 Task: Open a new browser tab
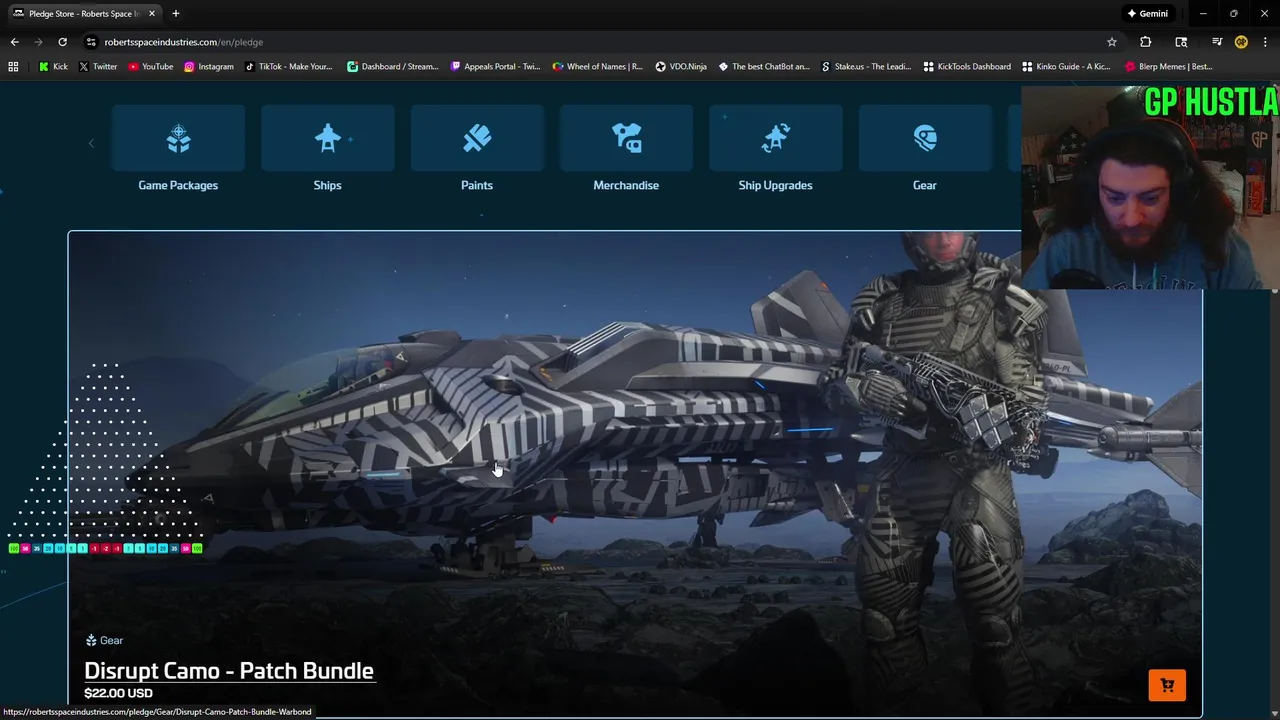[x=175, y=14]
